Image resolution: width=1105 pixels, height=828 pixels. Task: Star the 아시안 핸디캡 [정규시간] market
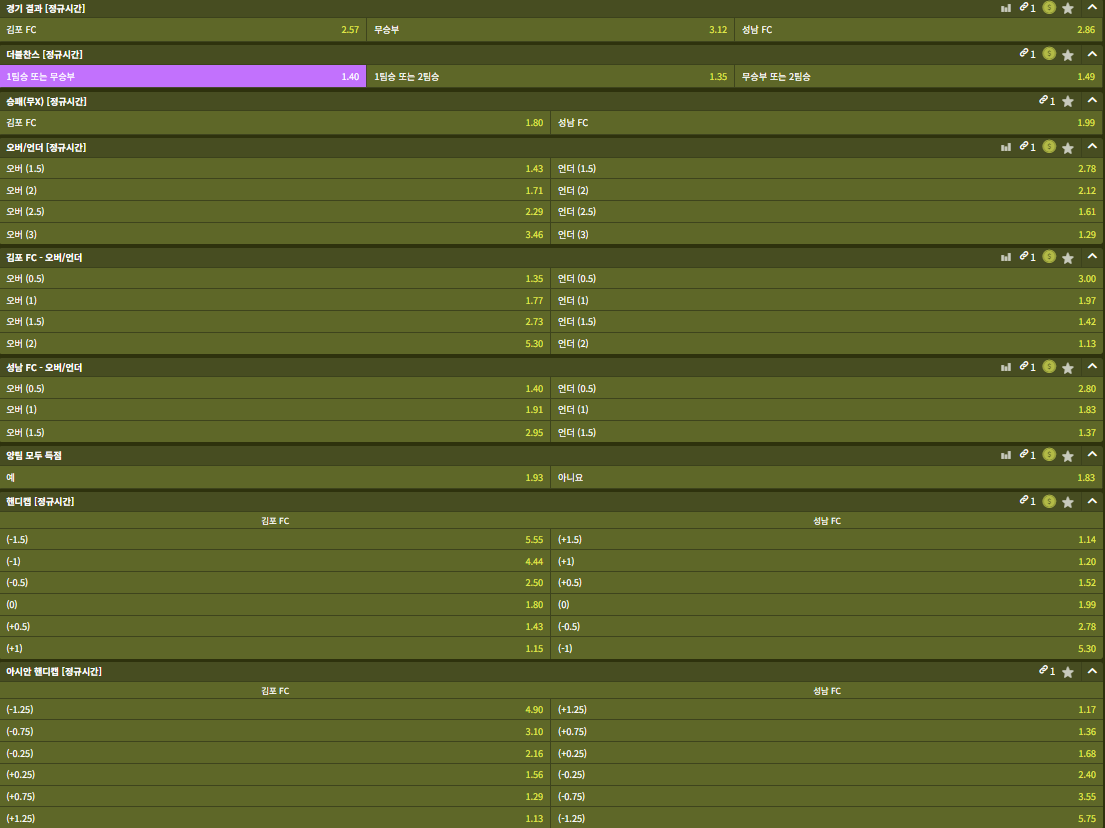pos(1068,672)
